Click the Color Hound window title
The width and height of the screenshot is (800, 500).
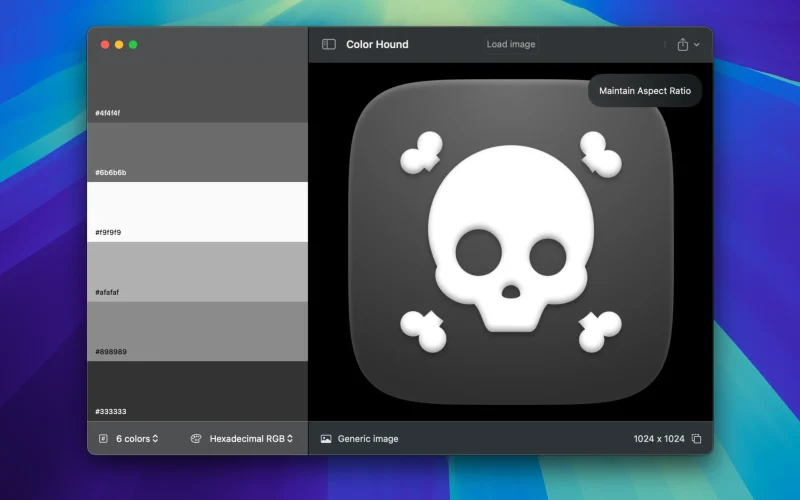(377, 44)
